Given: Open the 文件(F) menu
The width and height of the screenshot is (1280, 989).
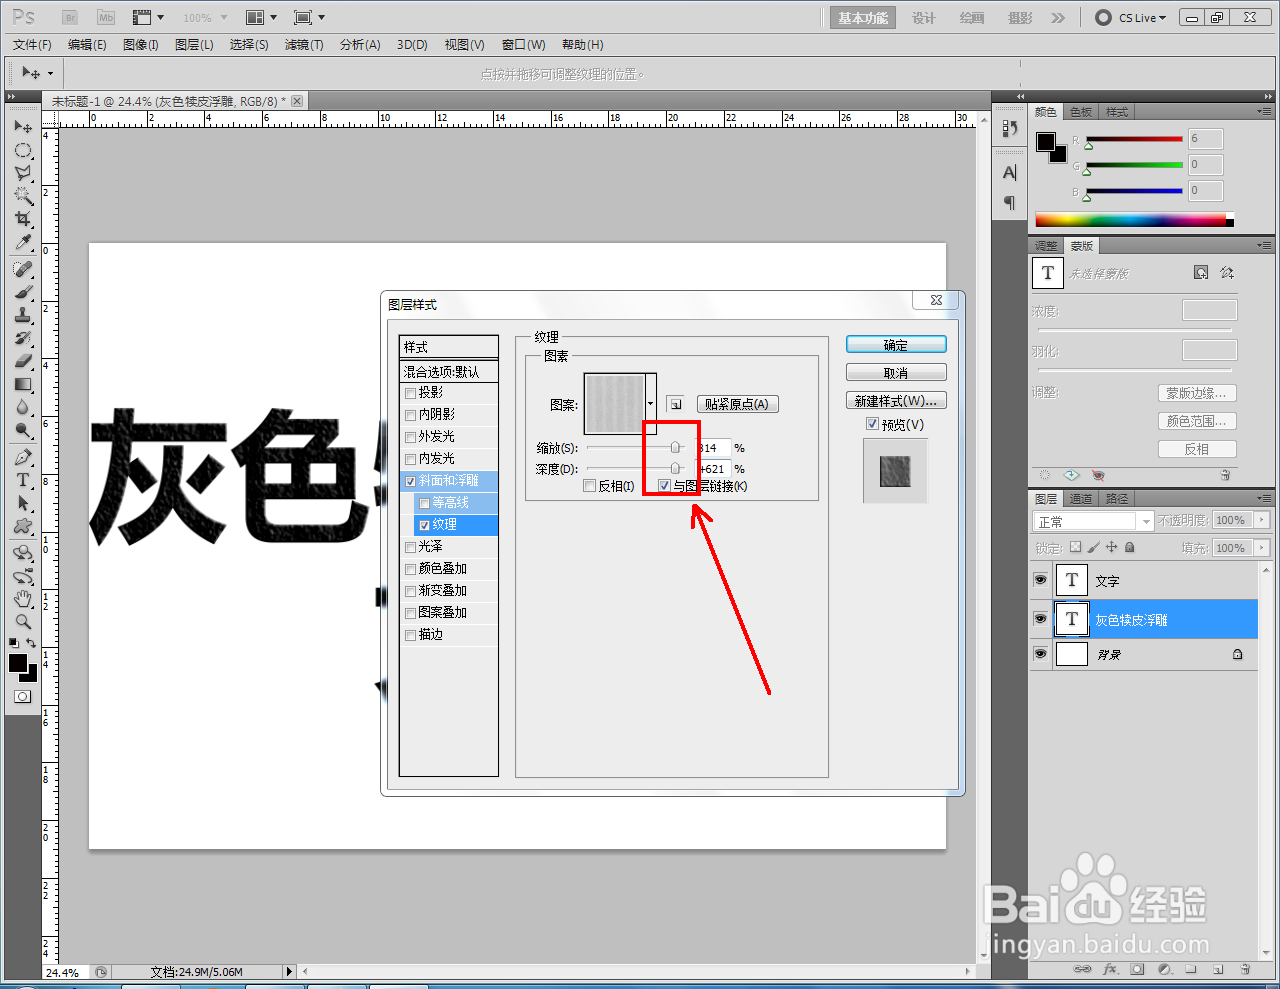Looking at the screenshot, I should click(32, 45).
